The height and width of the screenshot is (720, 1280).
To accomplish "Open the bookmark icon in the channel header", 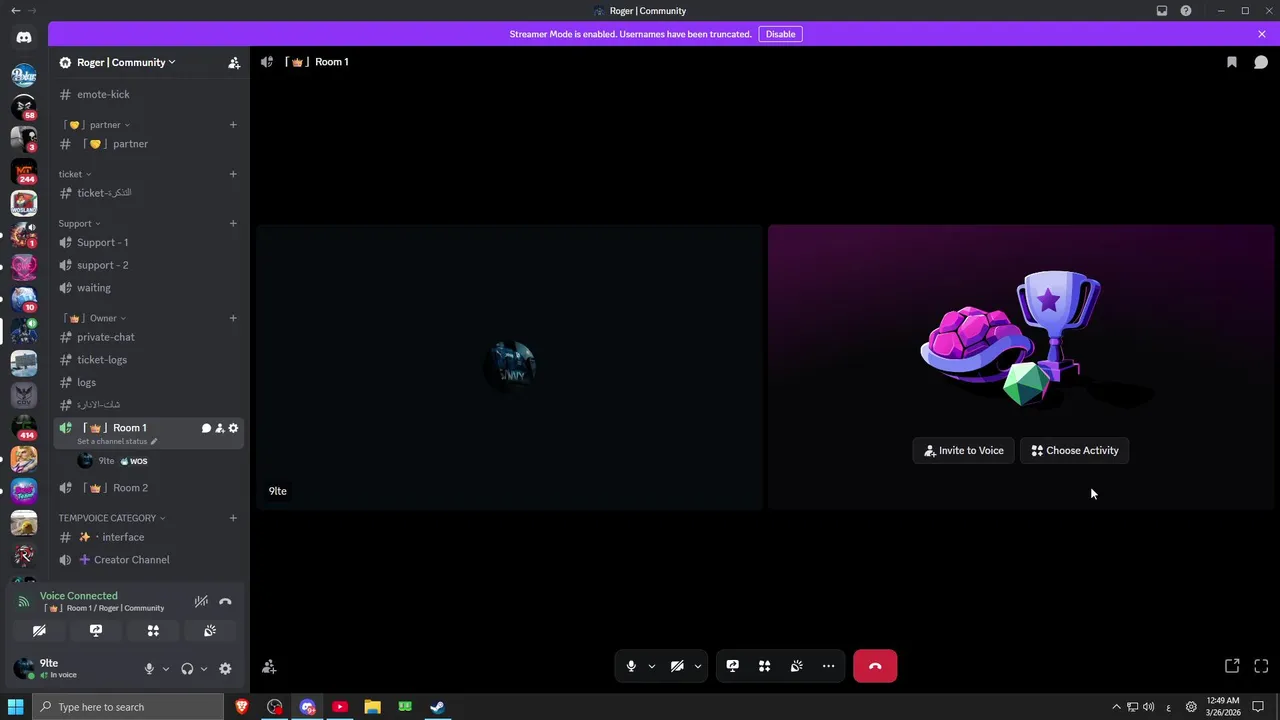I will click(x=1232, y=62).
